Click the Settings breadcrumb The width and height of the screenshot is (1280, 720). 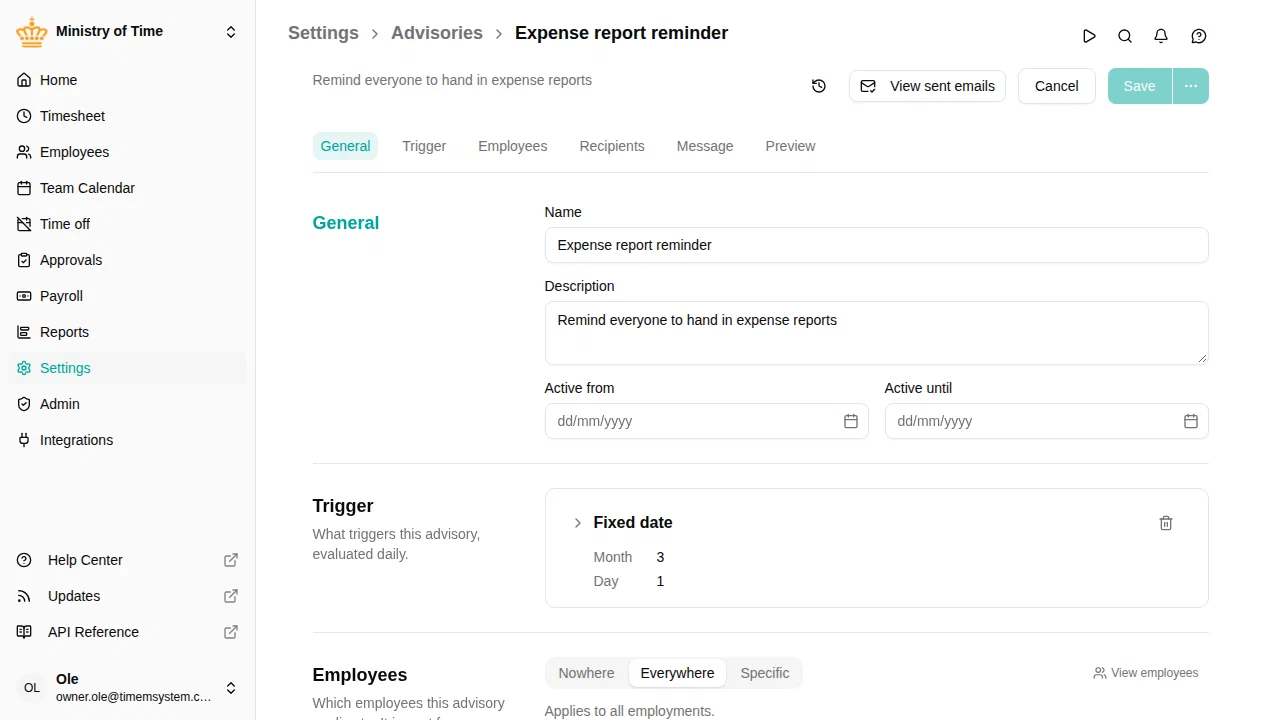click(323, 33)
